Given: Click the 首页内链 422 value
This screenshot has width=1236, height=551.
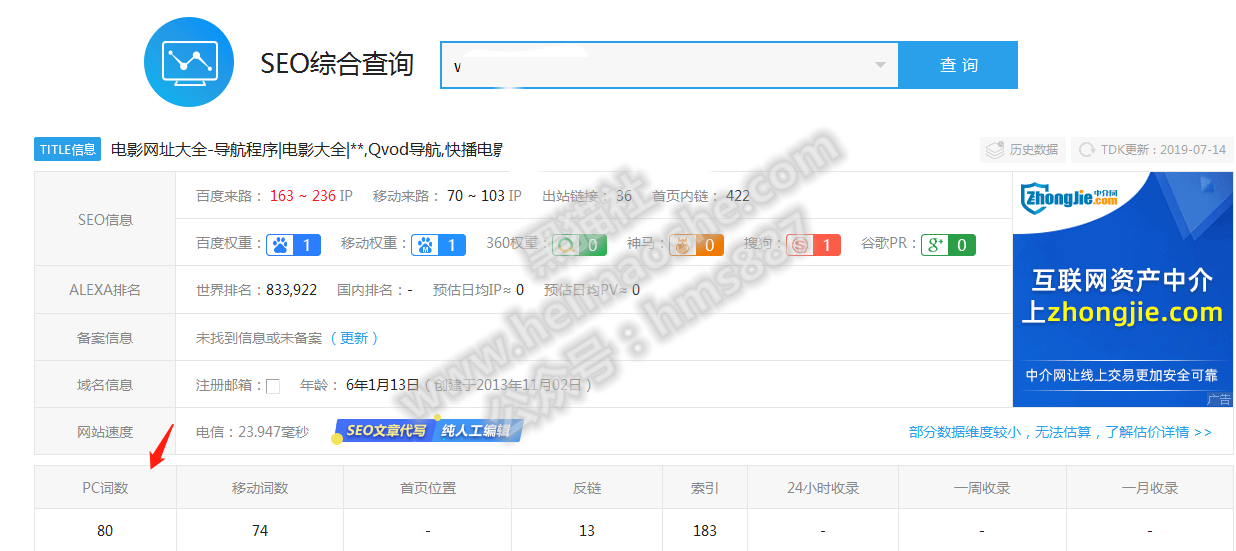Looking at the screenshot, I should coord(738,196).
